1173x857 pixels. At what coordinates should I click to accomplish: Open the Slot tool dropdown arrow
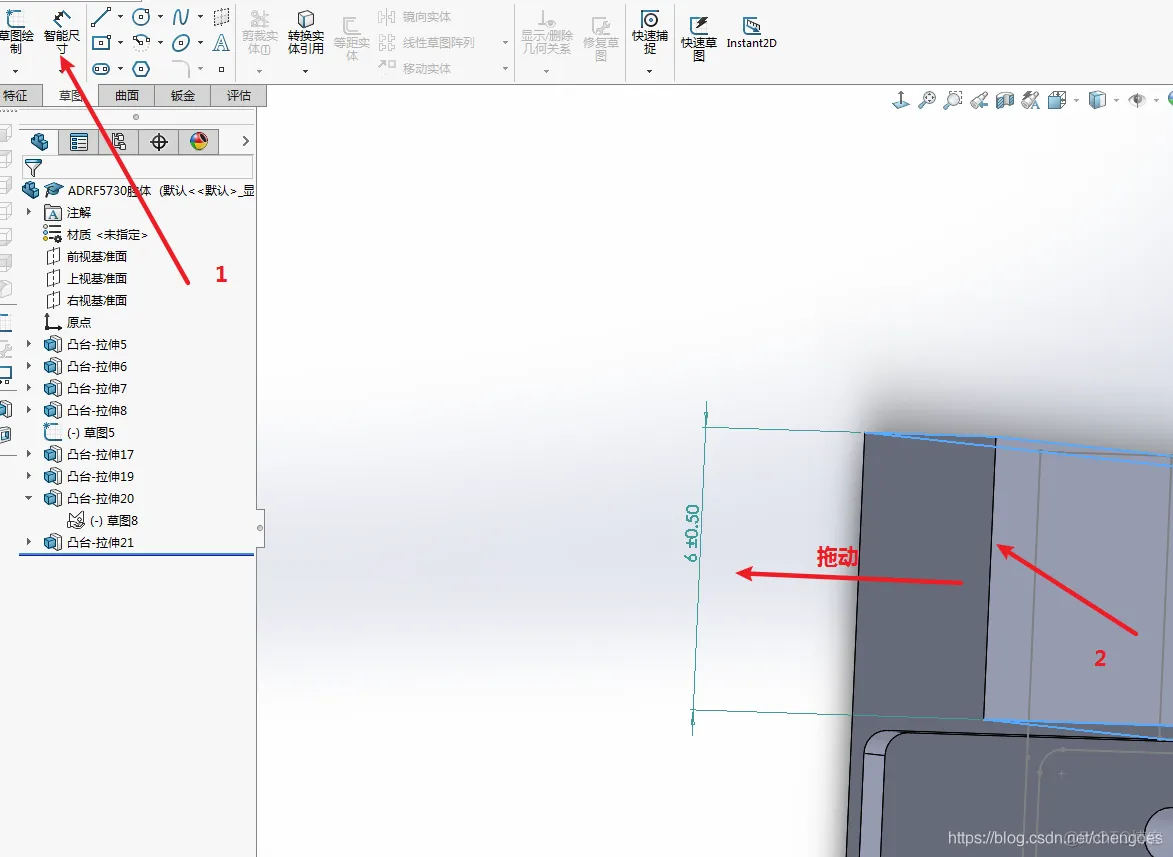(x=120, y=69)
